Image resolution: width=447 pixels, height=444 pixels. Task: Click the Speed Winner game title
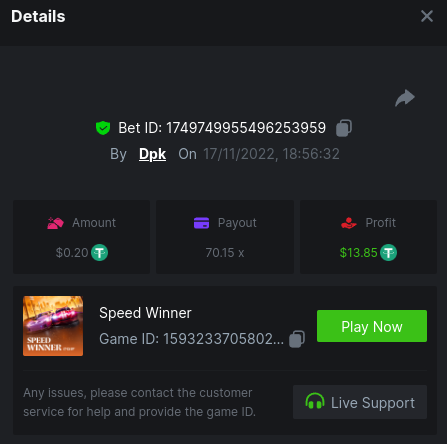tap(145, 313)
